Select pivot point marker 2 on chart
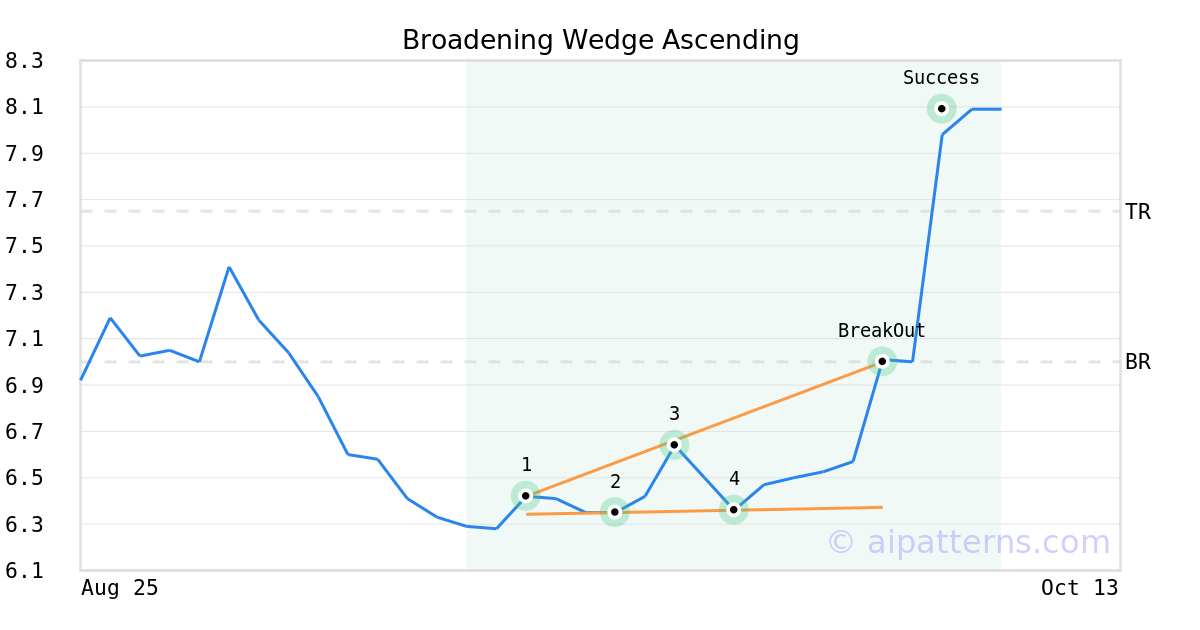Screen dimensions: 1200x630 point(615,512)
